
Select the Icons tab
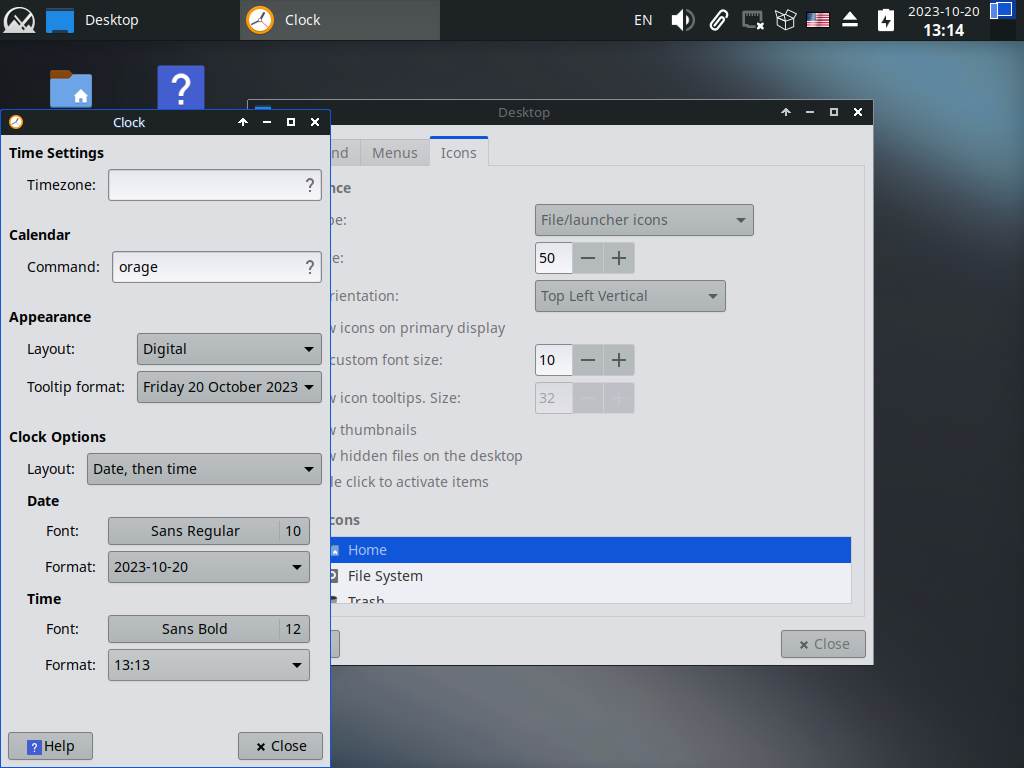458,153
